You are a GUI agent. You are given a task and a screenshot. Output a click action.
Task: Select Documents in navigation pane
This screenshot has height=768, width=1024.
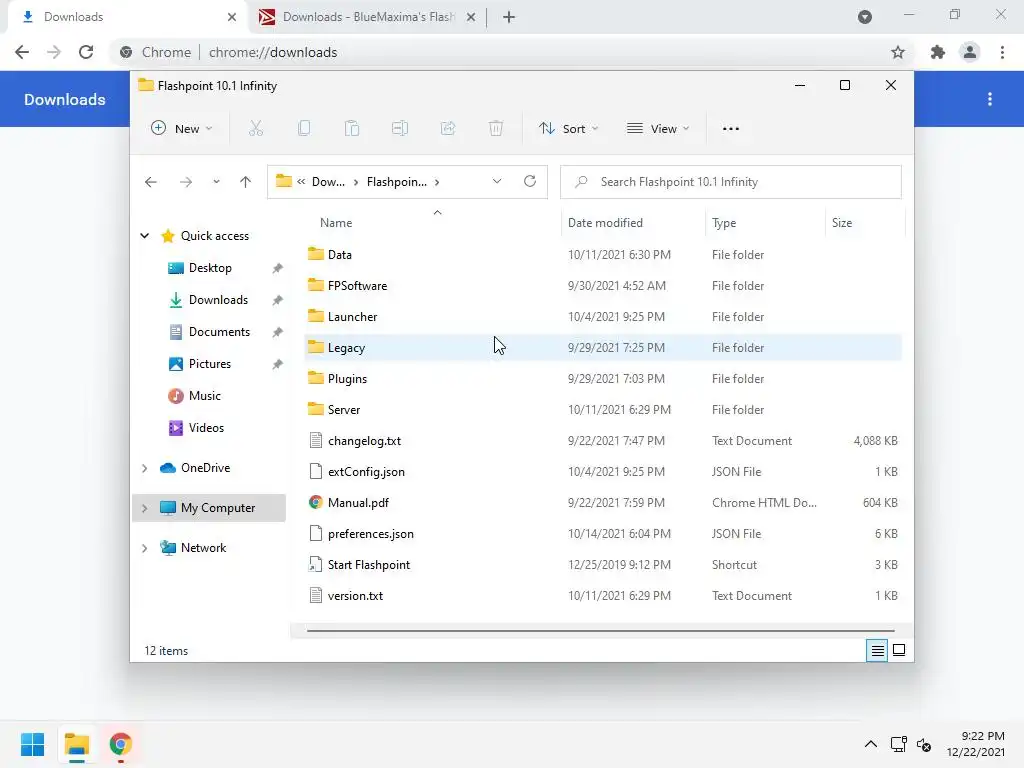click(219, 332)
